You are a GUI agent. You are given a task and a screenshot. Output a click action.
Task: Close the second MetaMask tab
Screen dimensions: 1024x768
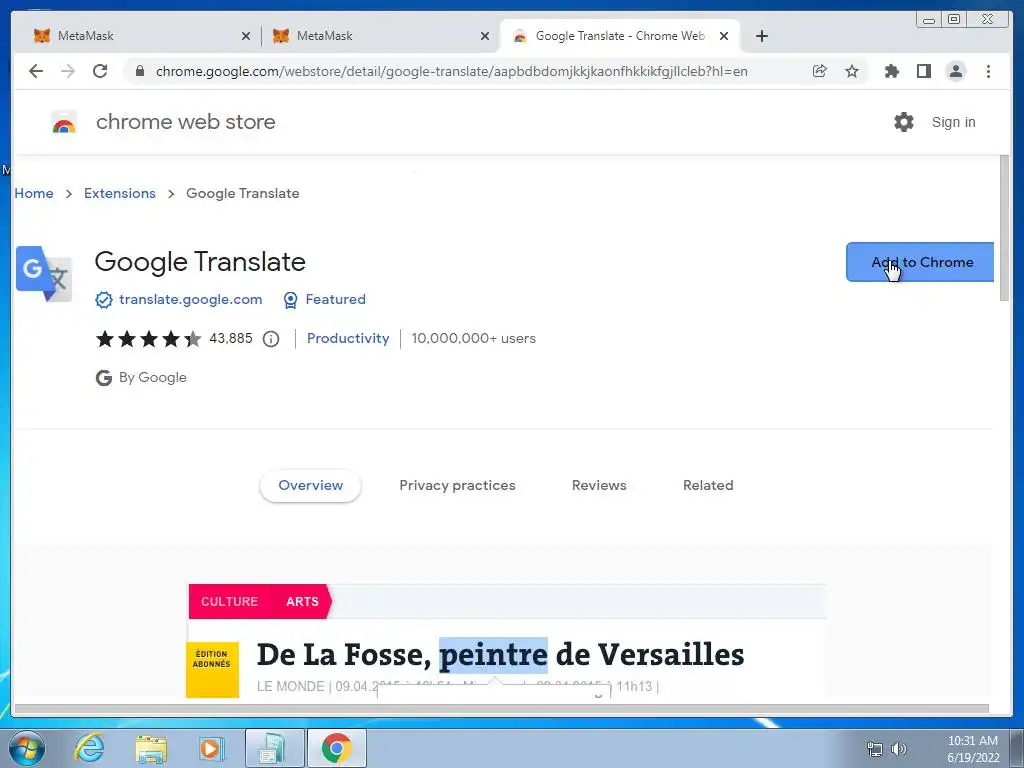pos(485,36)
